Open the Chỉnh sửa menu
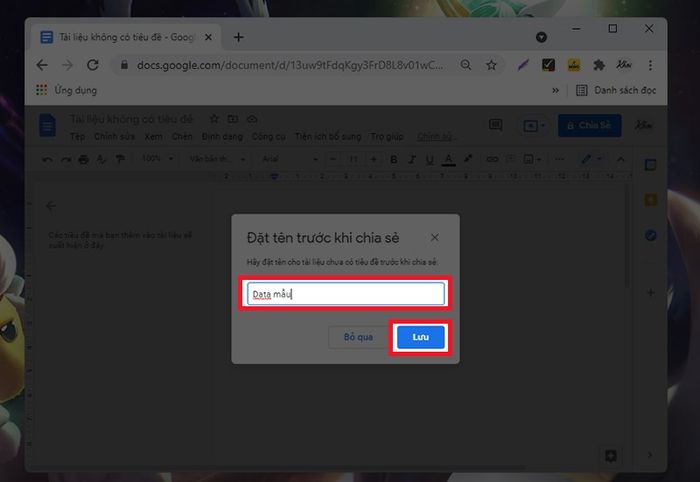700x482 pixels. coord(114,137)
